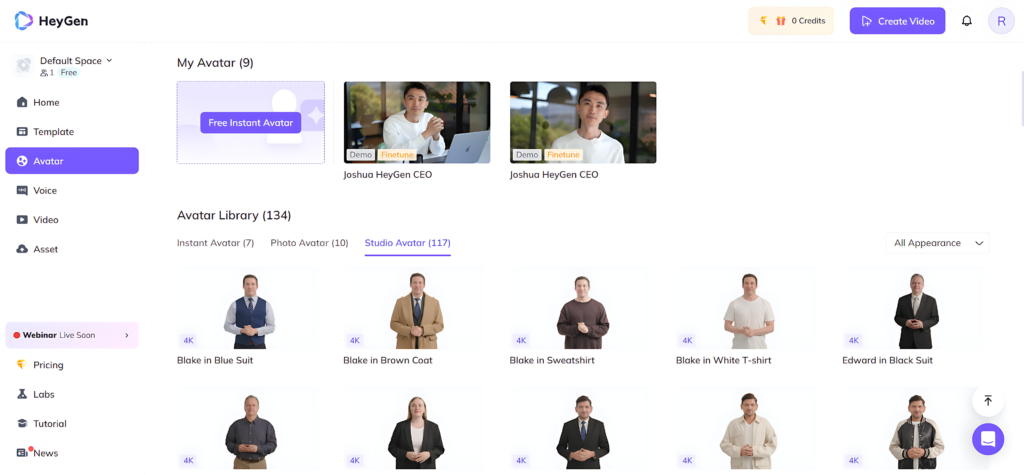The height and width of the screenshot is (475, 1024).
Task: Click the gift icon in credits badge
Action: [x=780, y=21]
